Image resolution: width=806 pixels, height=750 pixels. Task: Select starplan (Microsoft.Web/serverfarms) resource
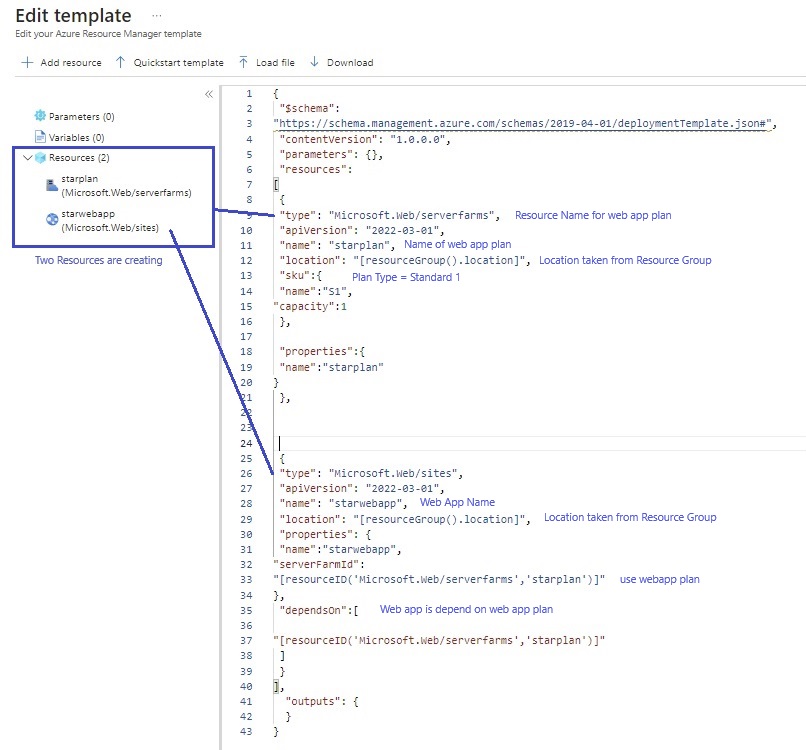tap(126, 186)
